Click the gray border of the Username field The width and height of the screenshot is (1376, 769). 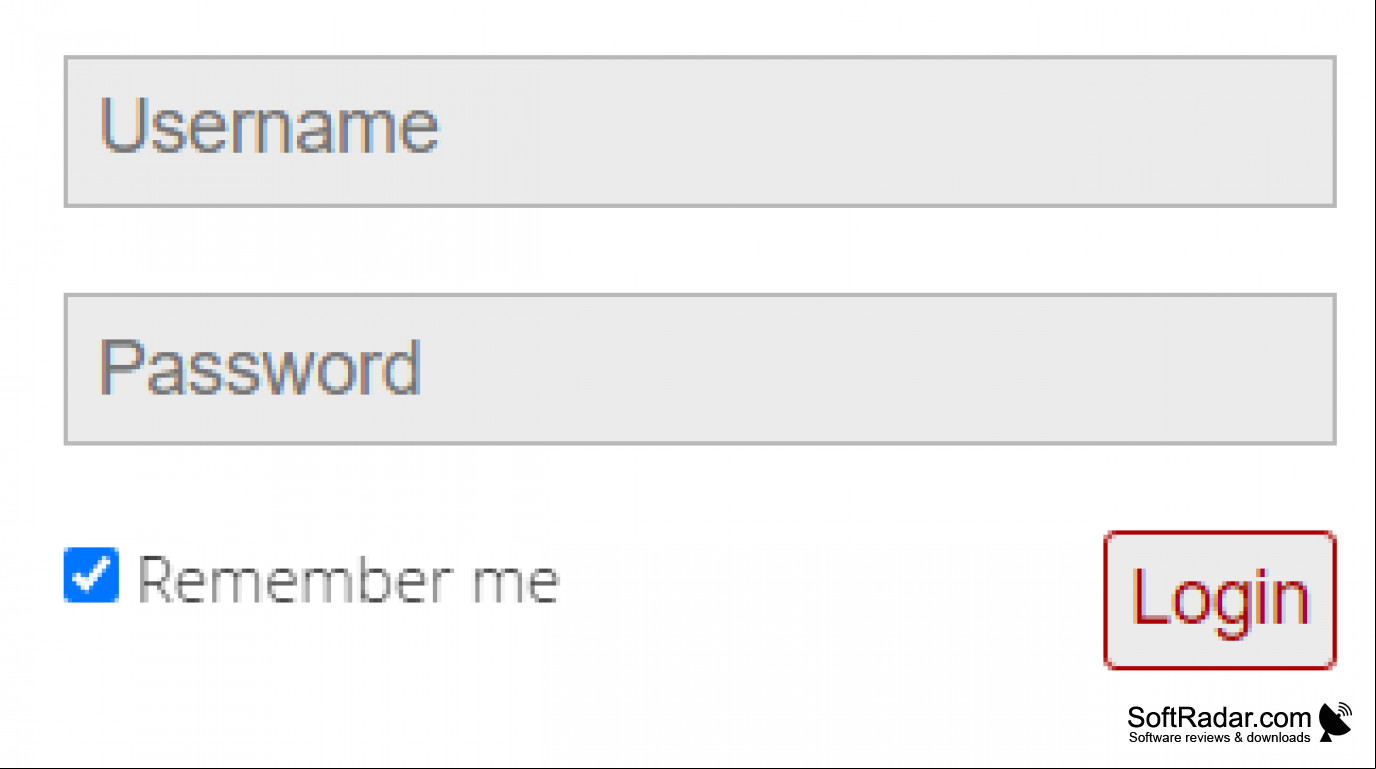[700, 57]
